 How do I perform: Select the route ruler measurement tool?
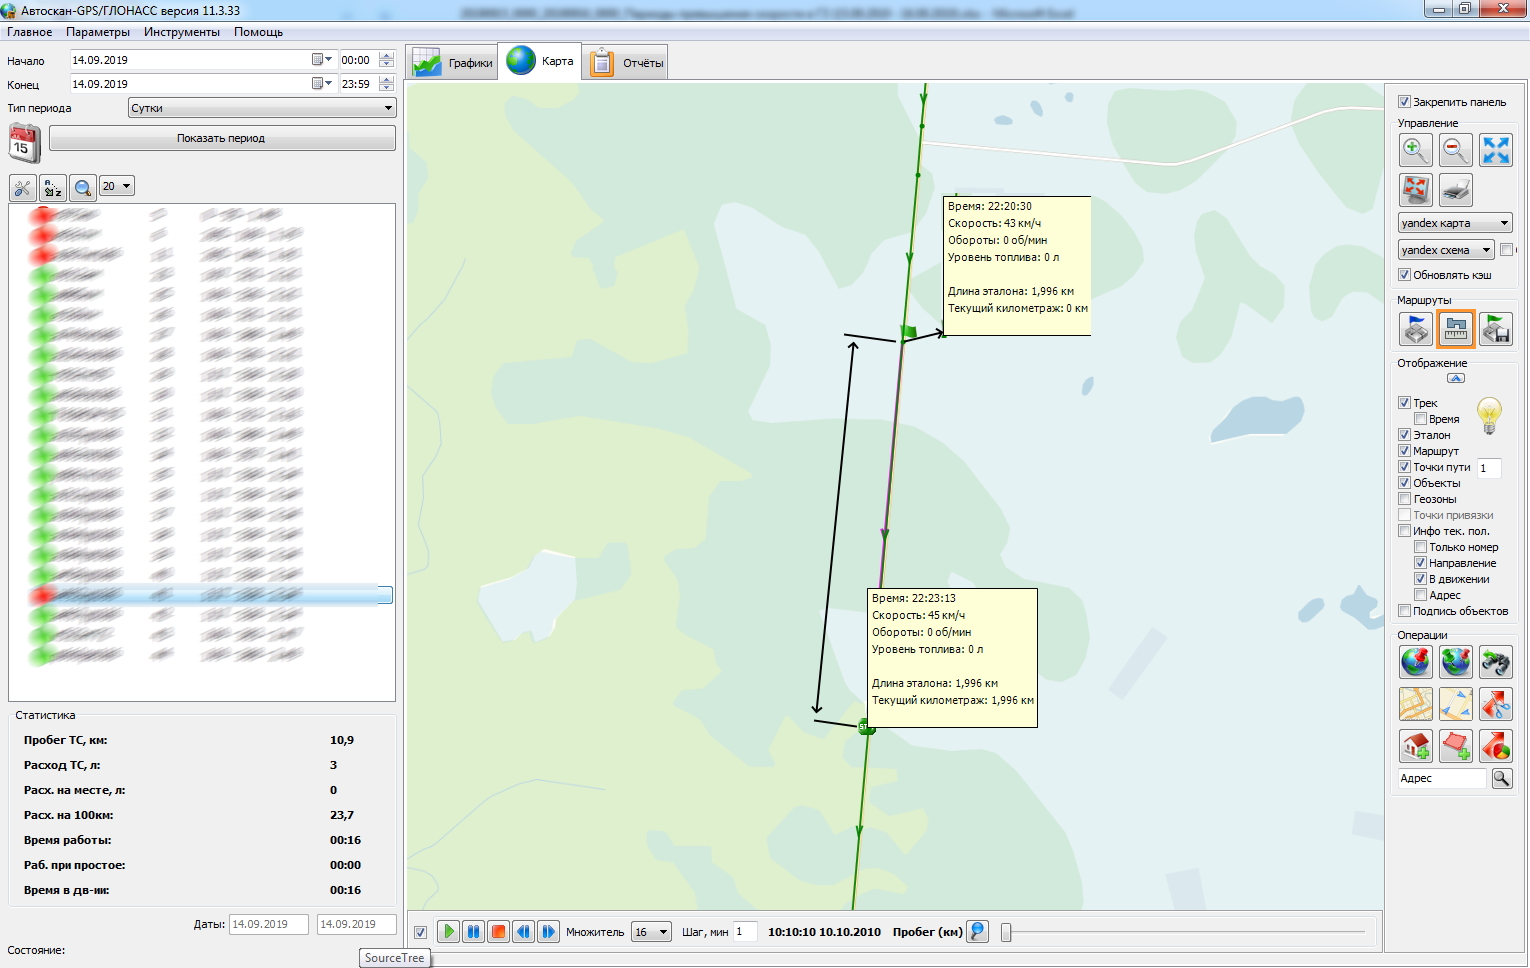[x=1455, y=329]
